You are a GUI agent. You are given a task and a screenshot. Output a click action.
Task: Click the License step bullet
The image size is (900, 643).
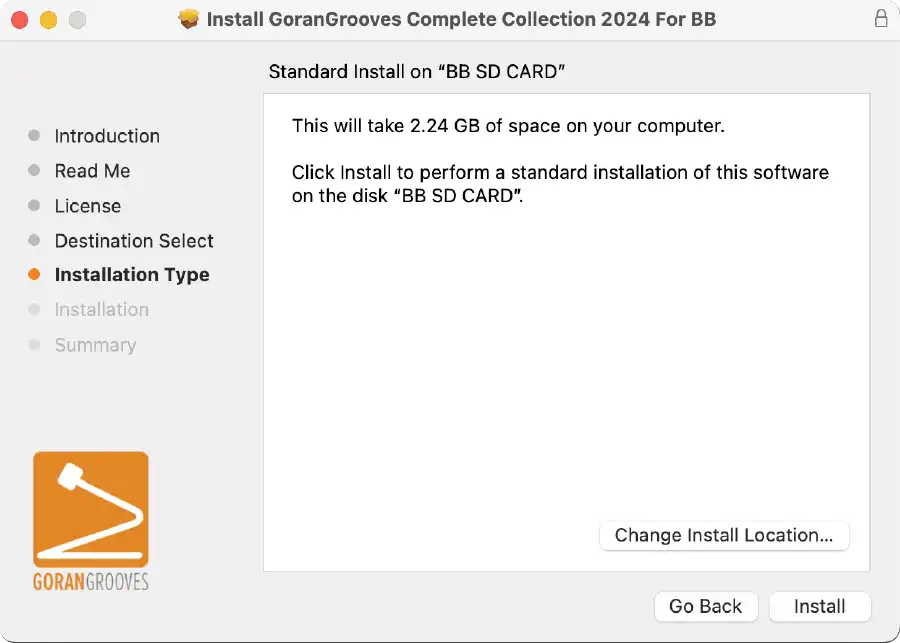click(x=34, y=206)
